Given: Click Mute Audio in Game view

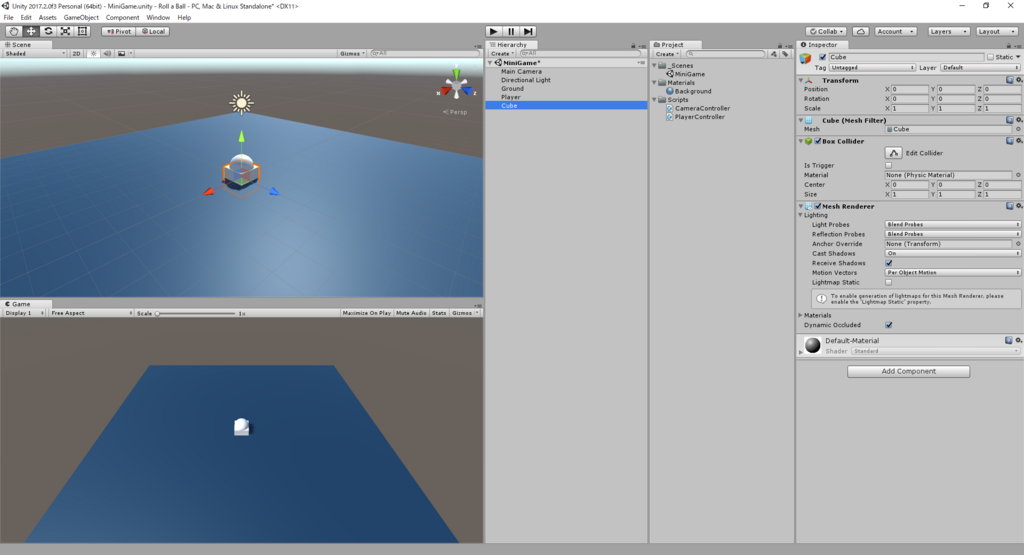Looking at the screenshot, I should click(x=411, y=313).
